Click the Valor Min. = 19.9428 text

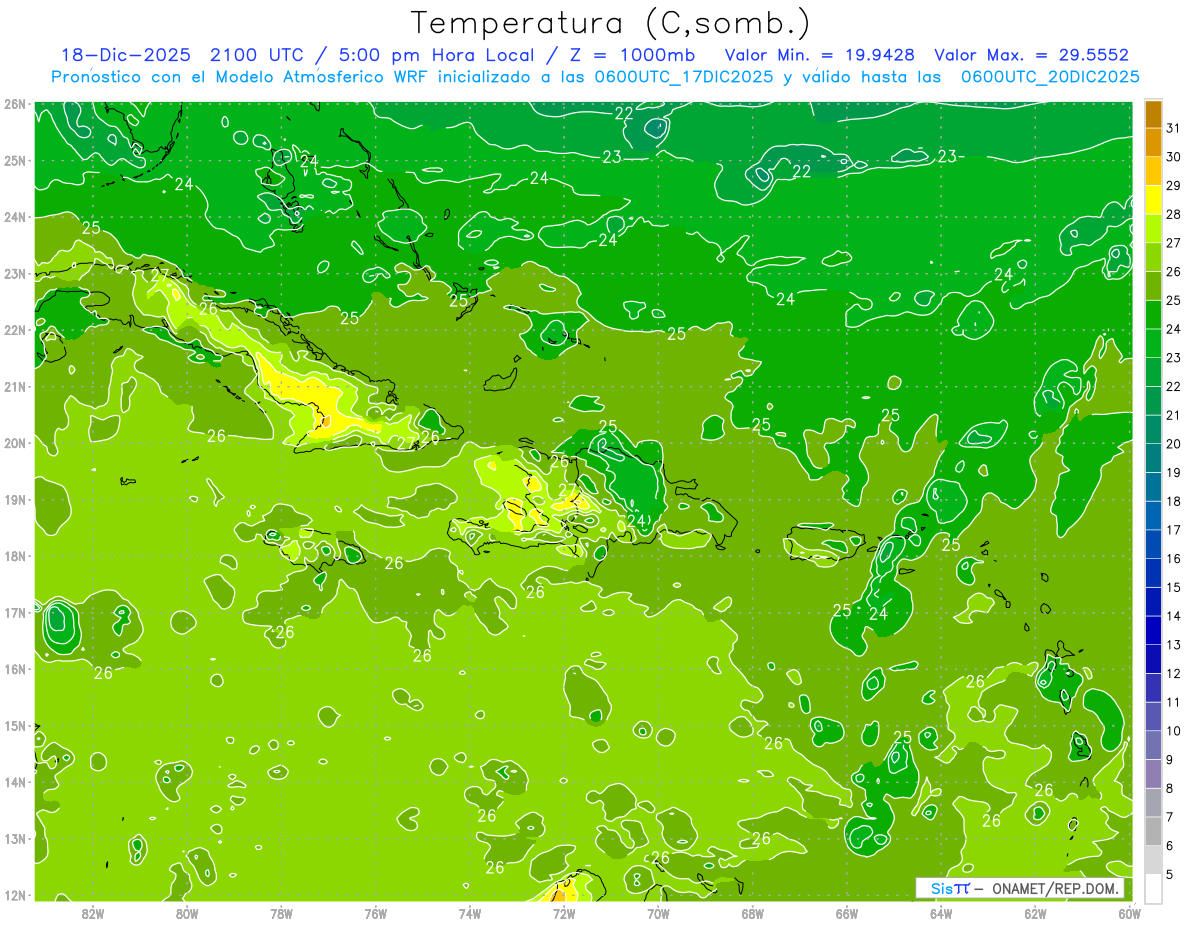pos(819,56)
